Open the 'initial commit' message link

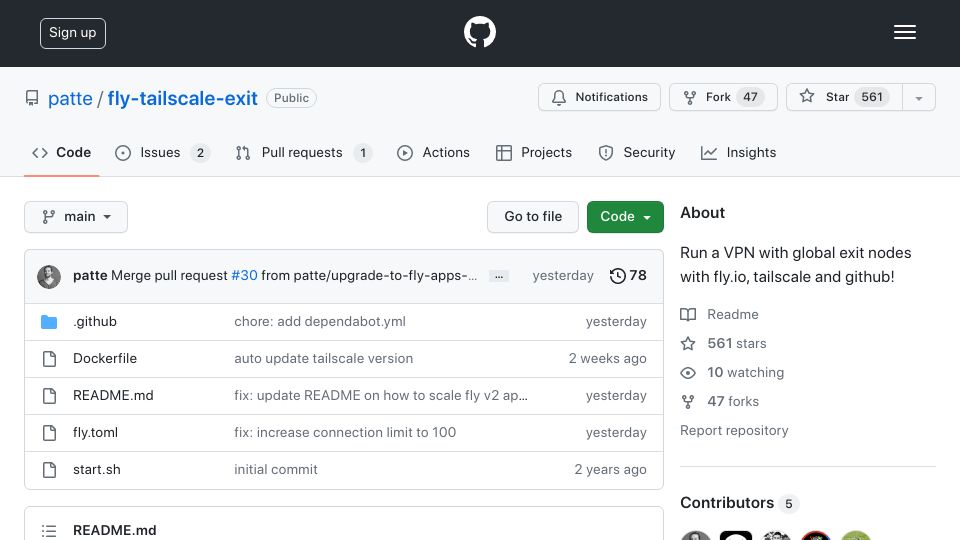(x=276, y=470)
